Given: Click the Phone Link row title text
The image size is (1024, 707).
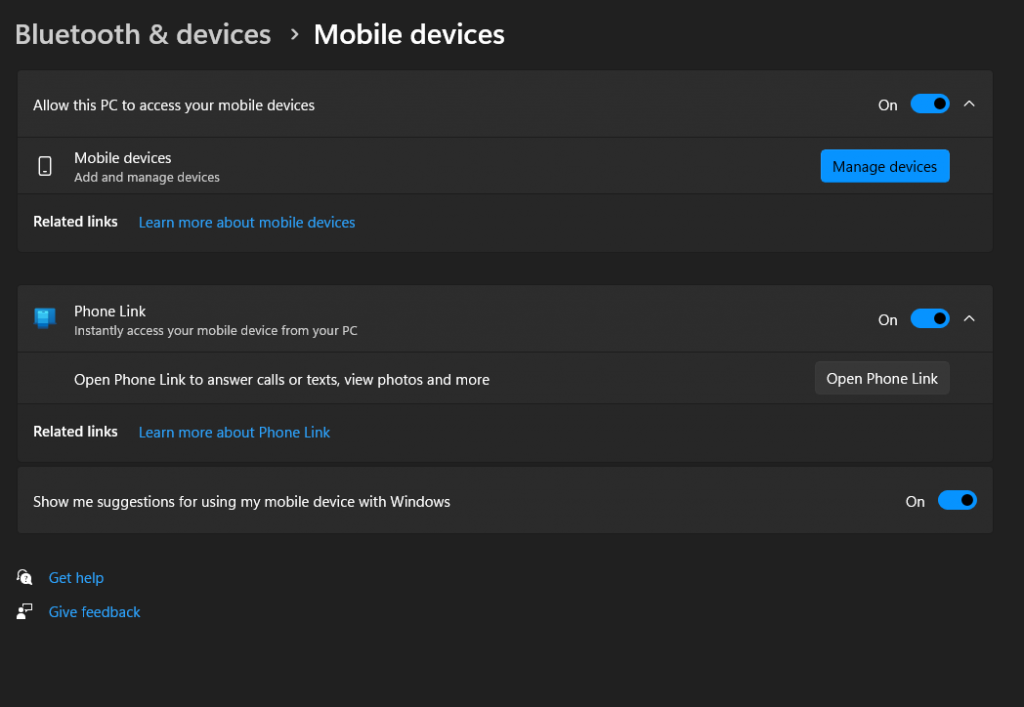Looking at the screenshot, I should [110, 311].
